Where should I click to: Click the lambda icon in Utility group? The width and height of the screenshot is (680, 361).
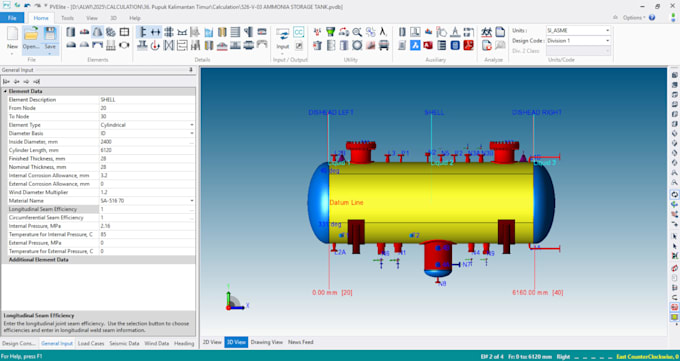(x=383, y=32)
